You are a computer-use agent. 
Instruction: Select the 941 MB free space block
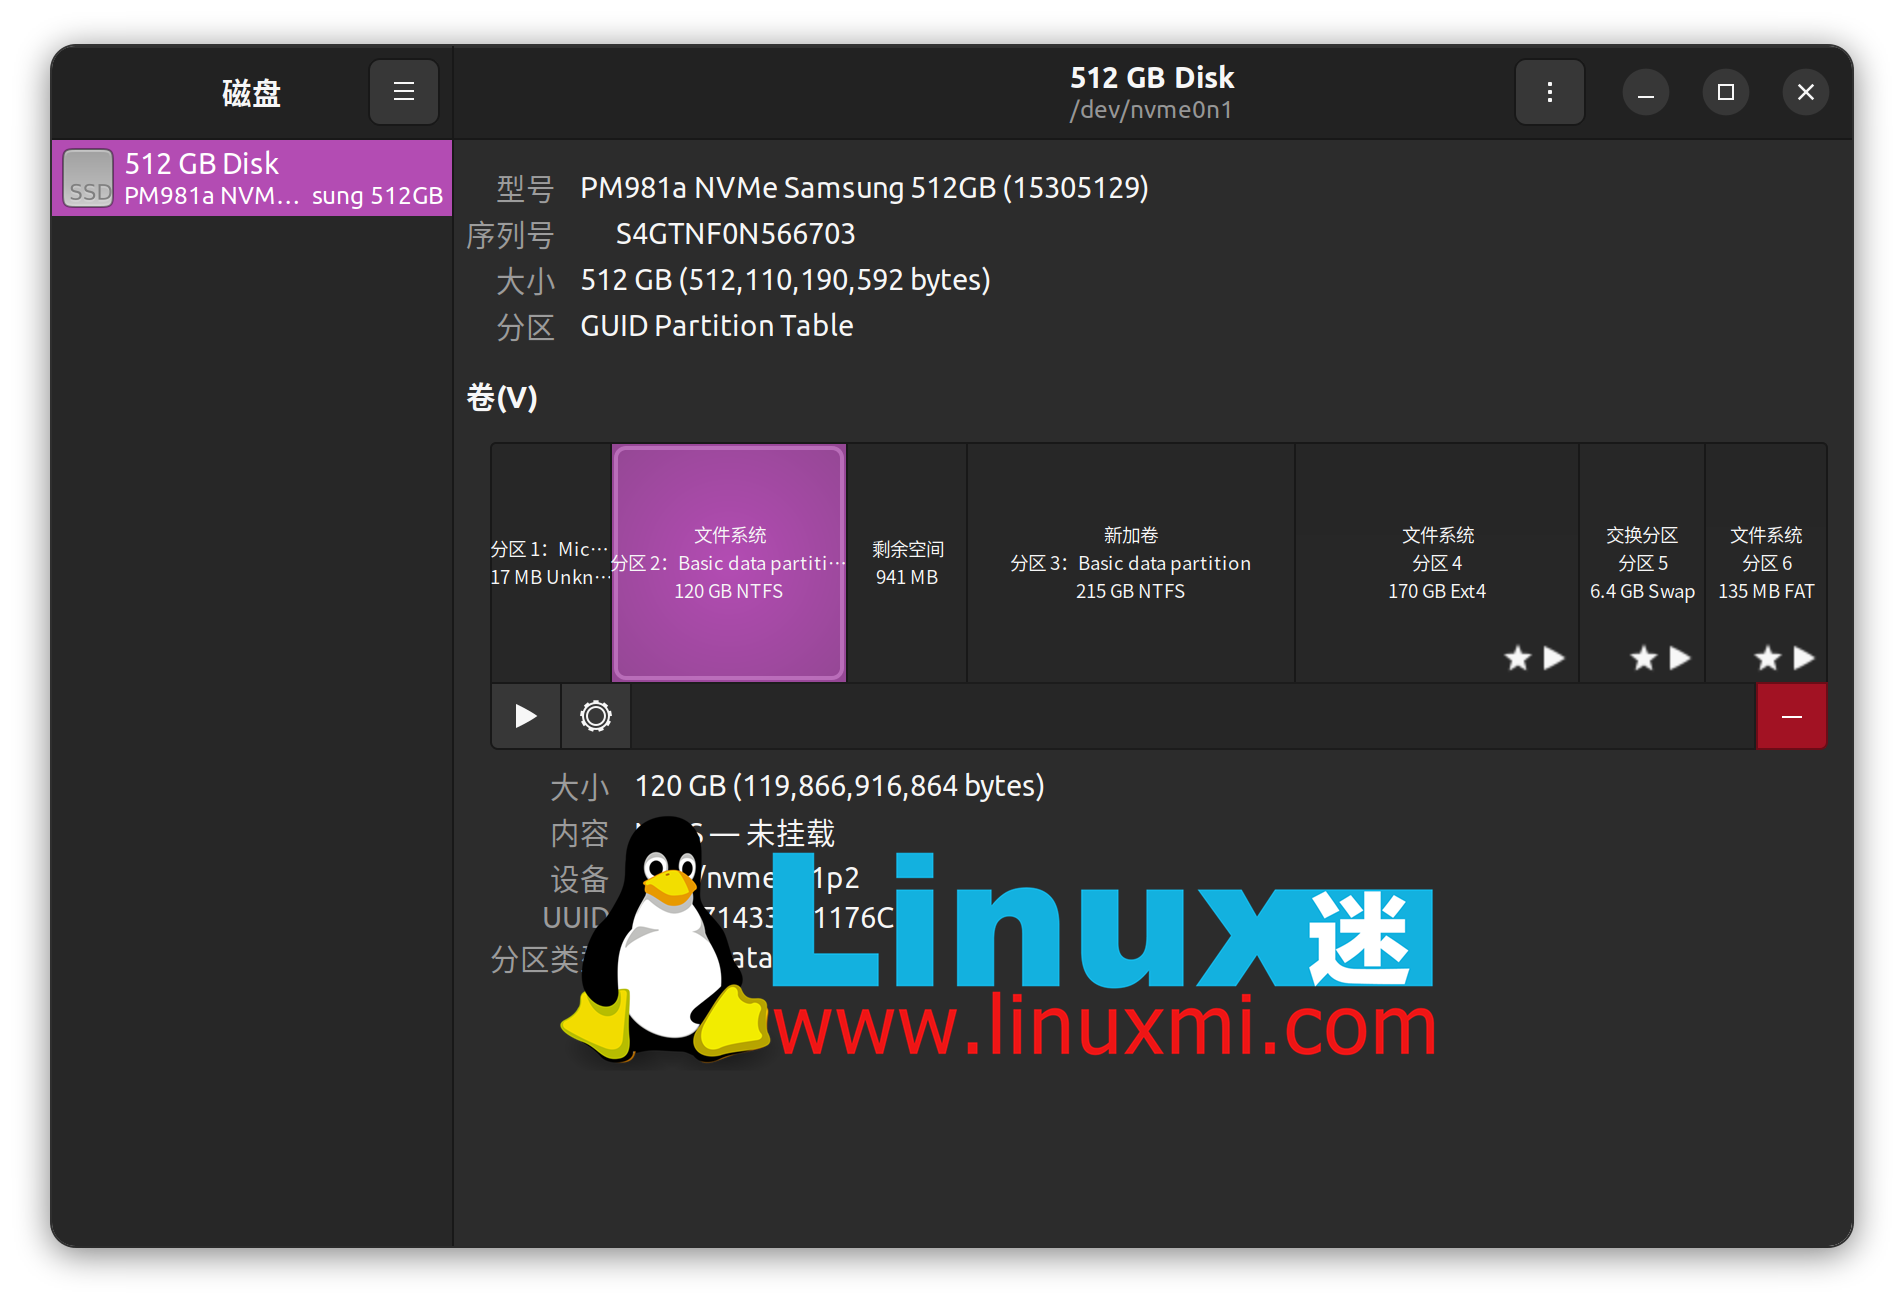click(907, 563)
